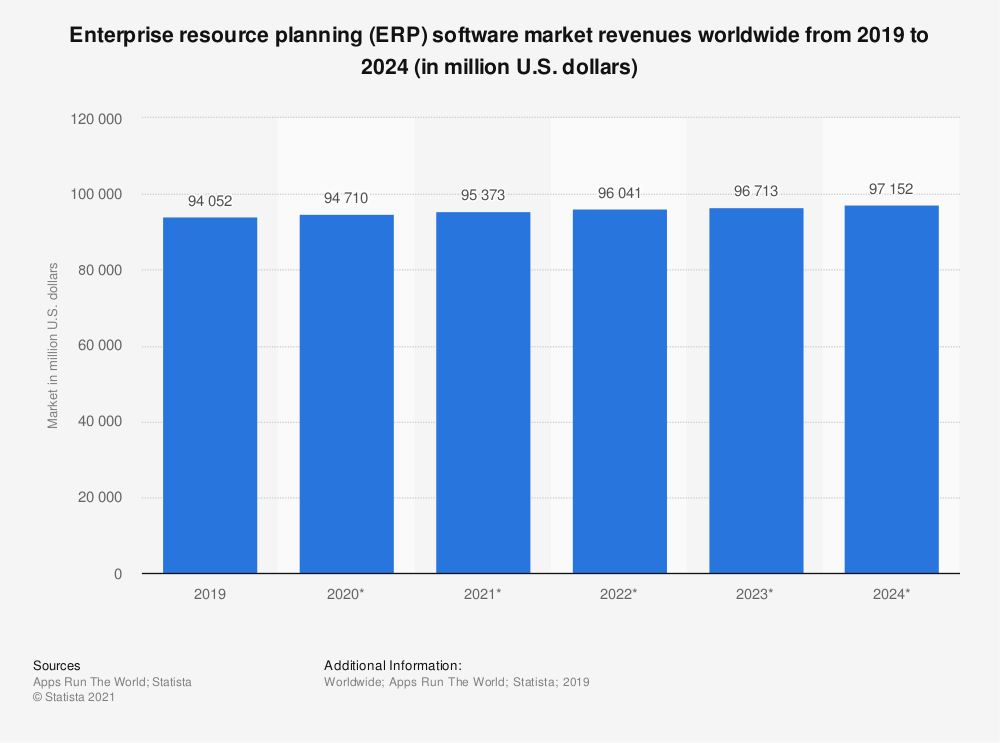Image resolution: width=1000 pixels, height=743 pixels.
Task: Select the 2020* revenue bar
Action: (x=346, y=394)
